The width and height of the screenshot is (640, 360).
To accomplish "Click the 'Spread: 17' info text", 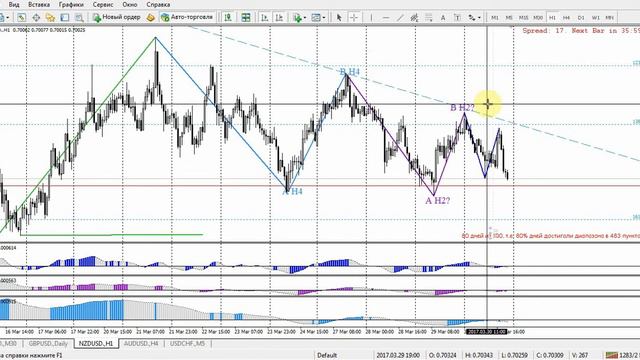I will 543,31.
